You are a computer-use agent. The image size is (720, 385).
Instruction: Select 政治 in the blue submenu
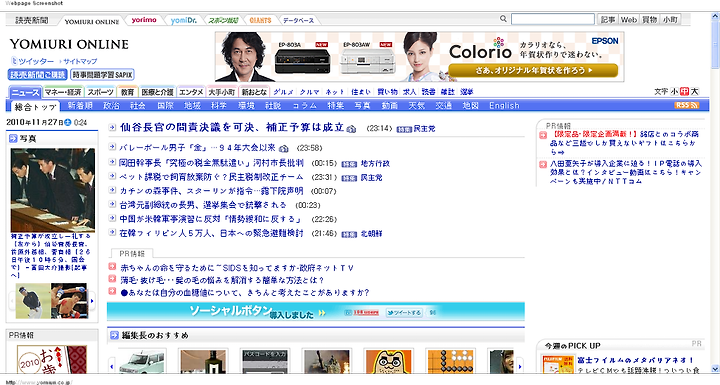point(111,106)
